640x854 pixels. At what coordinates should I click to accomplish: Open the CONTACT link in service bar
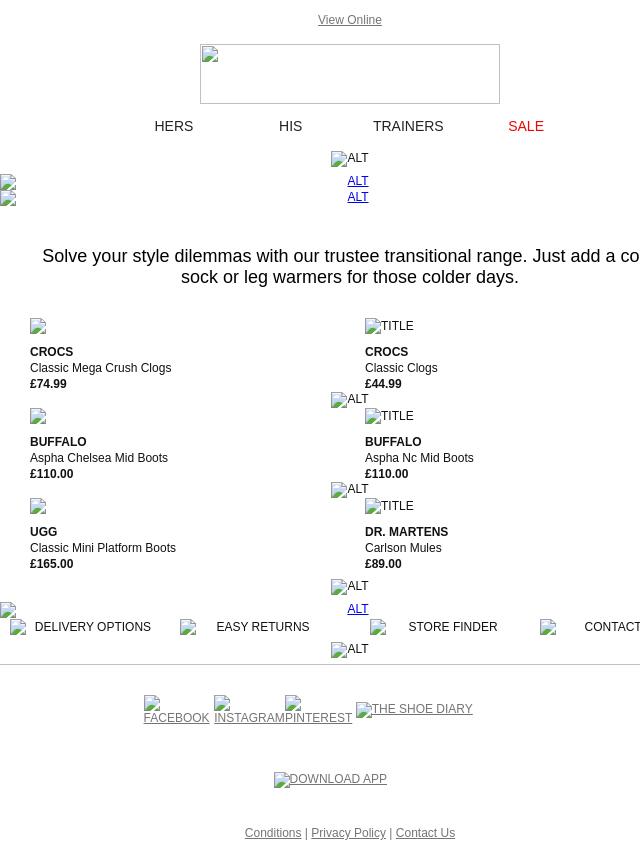[x=612, y=627]
